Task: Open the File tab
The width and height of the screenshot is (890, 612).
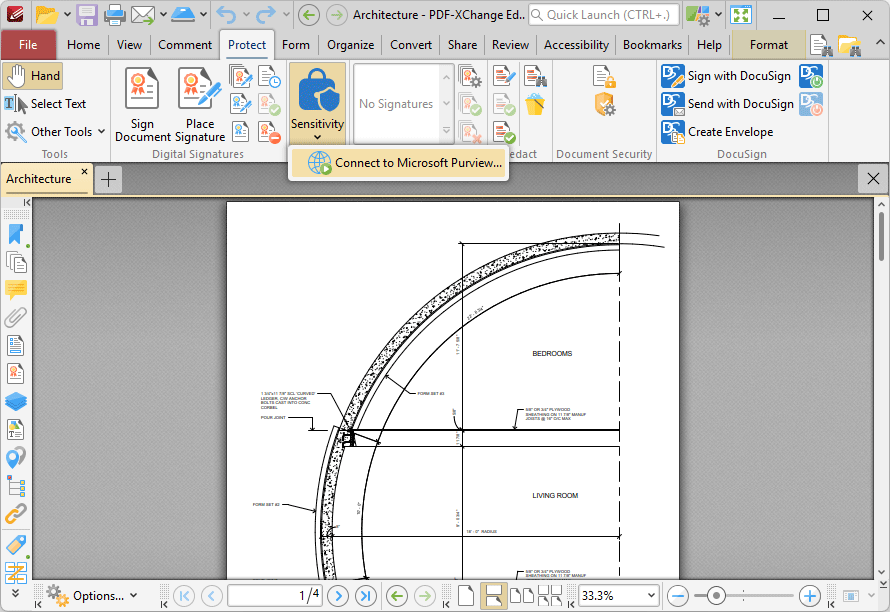Action: [28, 45]
